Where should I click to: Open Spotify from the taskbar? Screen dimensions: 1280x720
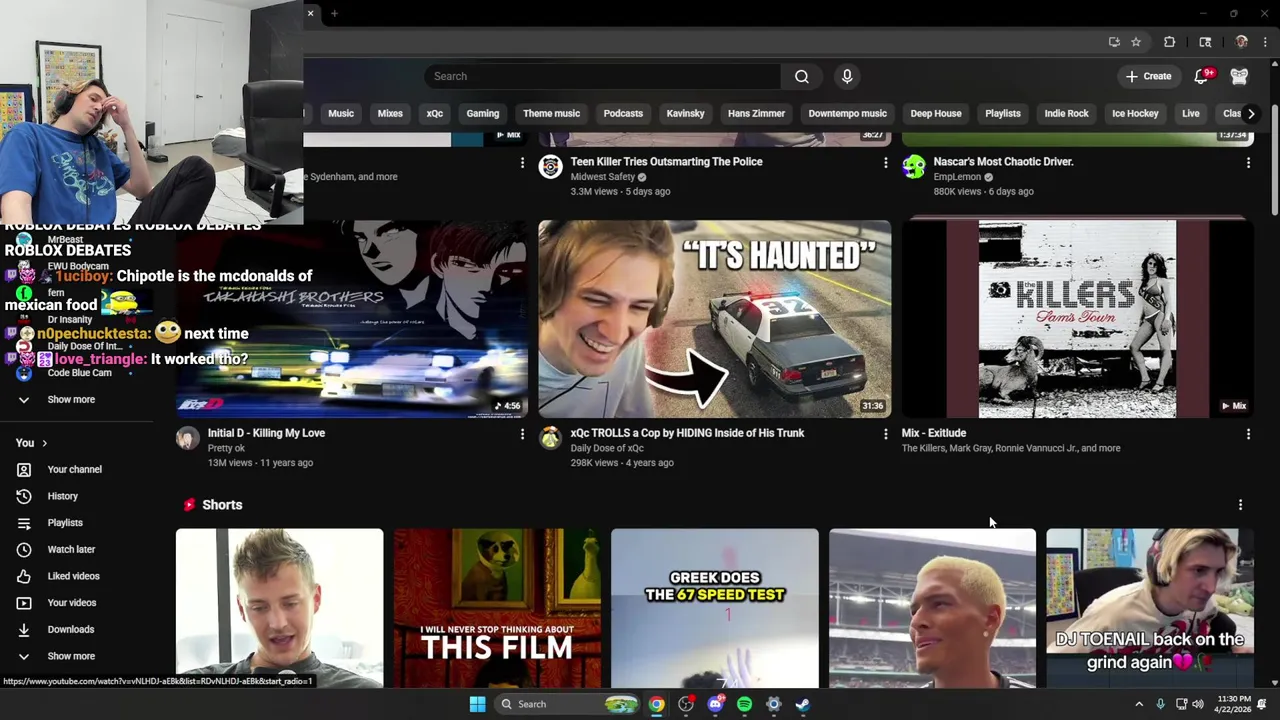click(744, 704)
